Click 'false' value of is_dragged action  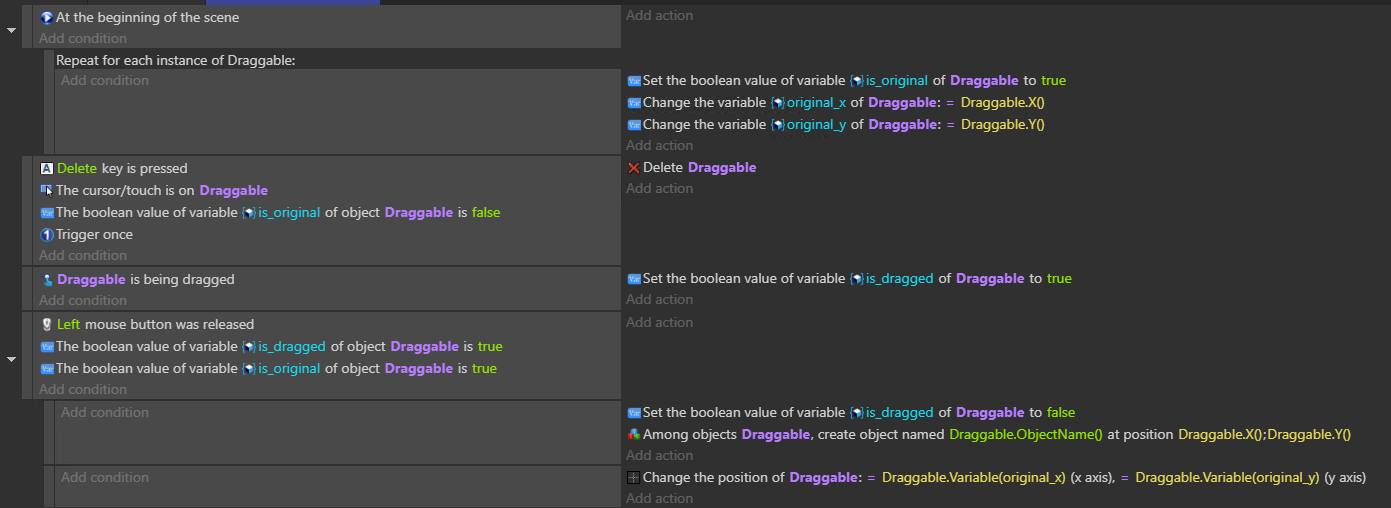coord(1061,412)
